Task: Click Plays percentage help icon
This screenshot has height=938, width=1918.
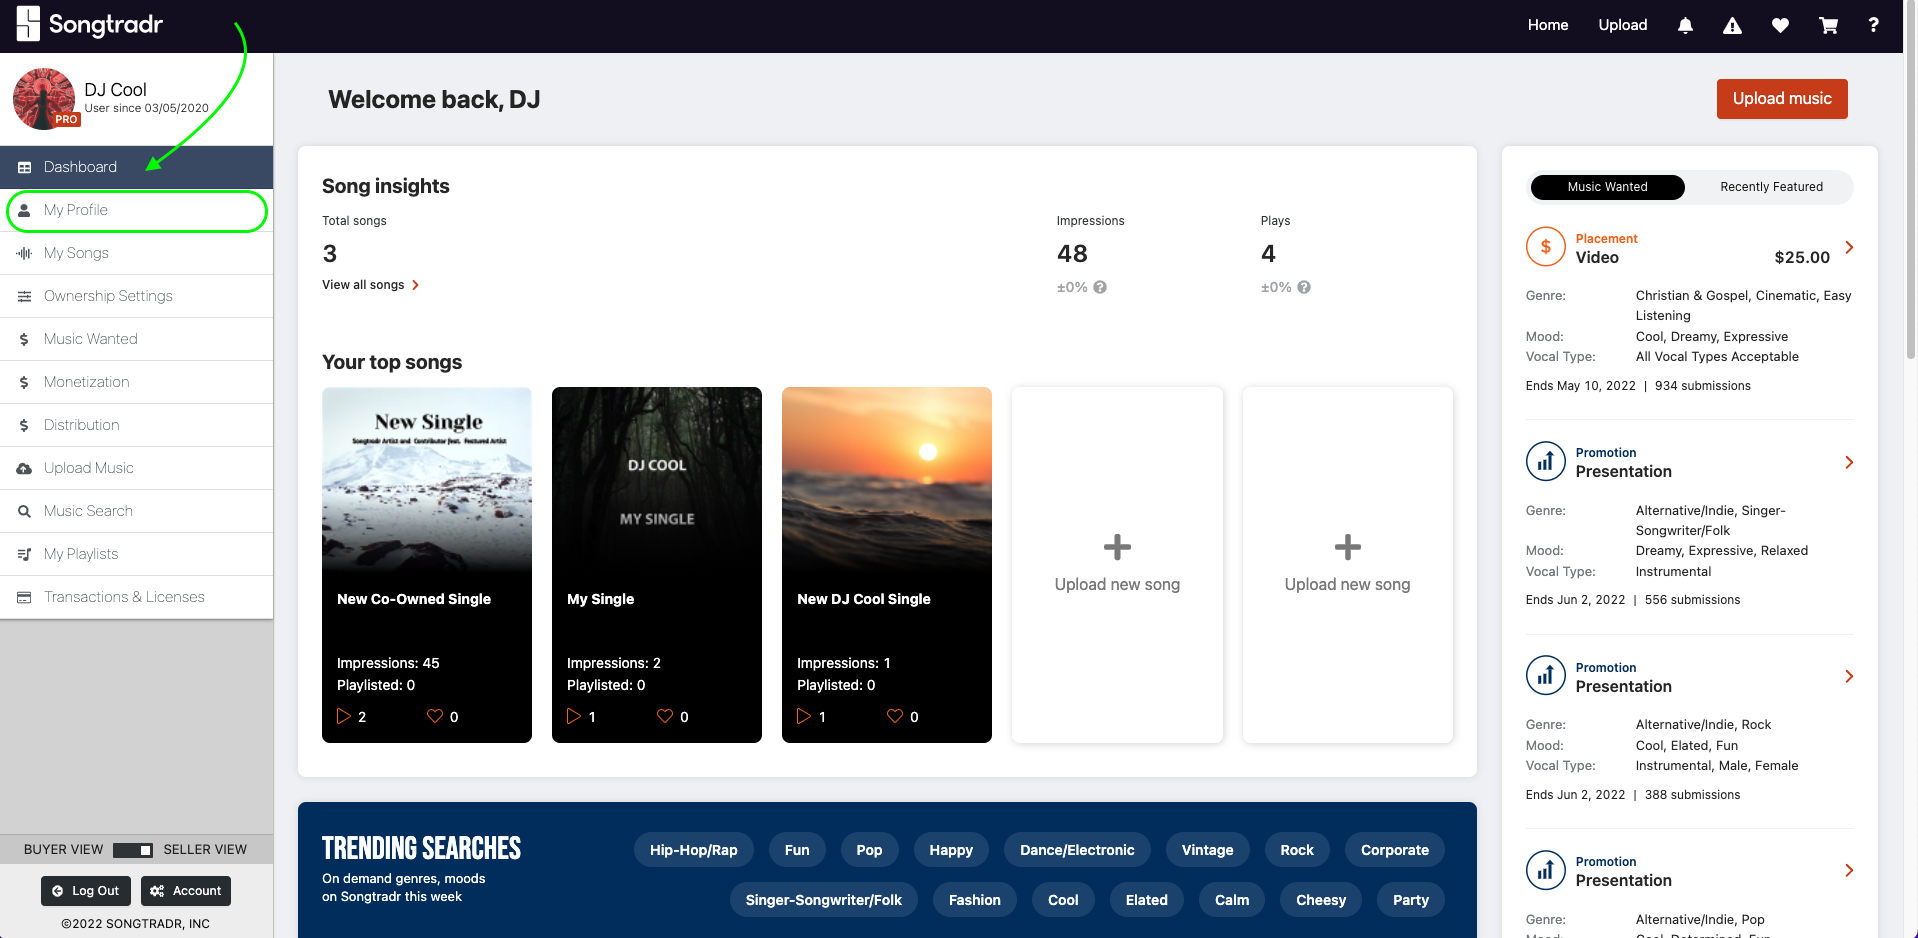Action: point(1304,287)
